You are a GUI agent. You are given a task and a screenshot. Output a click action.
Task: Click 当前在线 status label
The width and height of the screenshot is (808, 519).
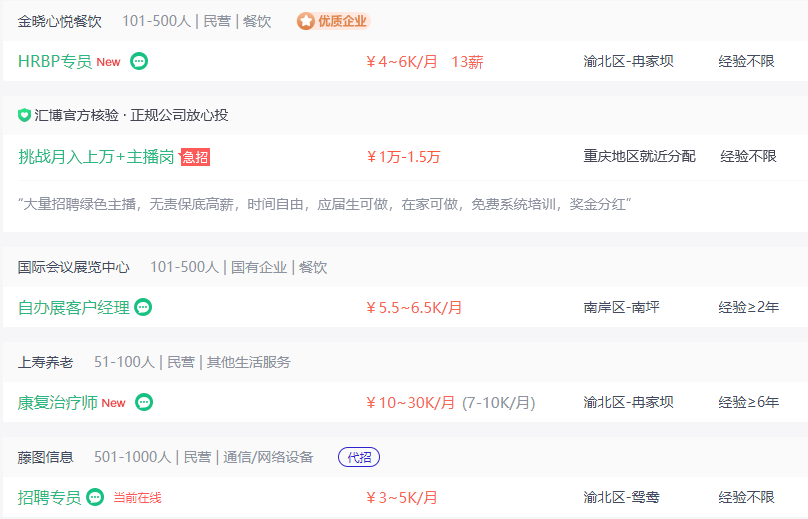point(138,498)
